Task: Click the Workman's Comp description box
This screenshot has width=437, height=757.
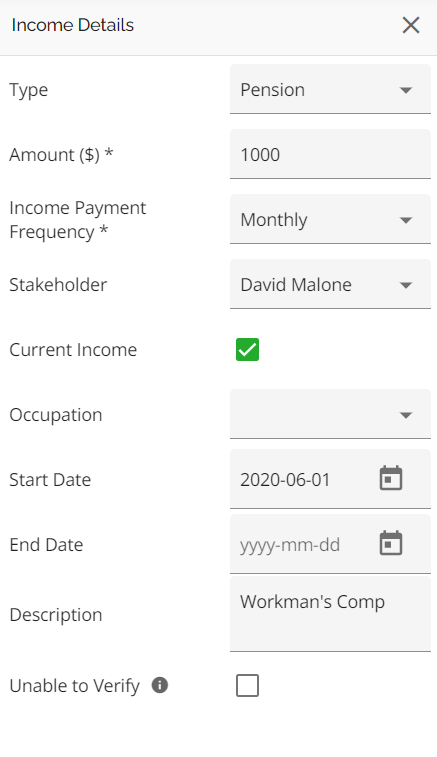Action: (330, 614)
